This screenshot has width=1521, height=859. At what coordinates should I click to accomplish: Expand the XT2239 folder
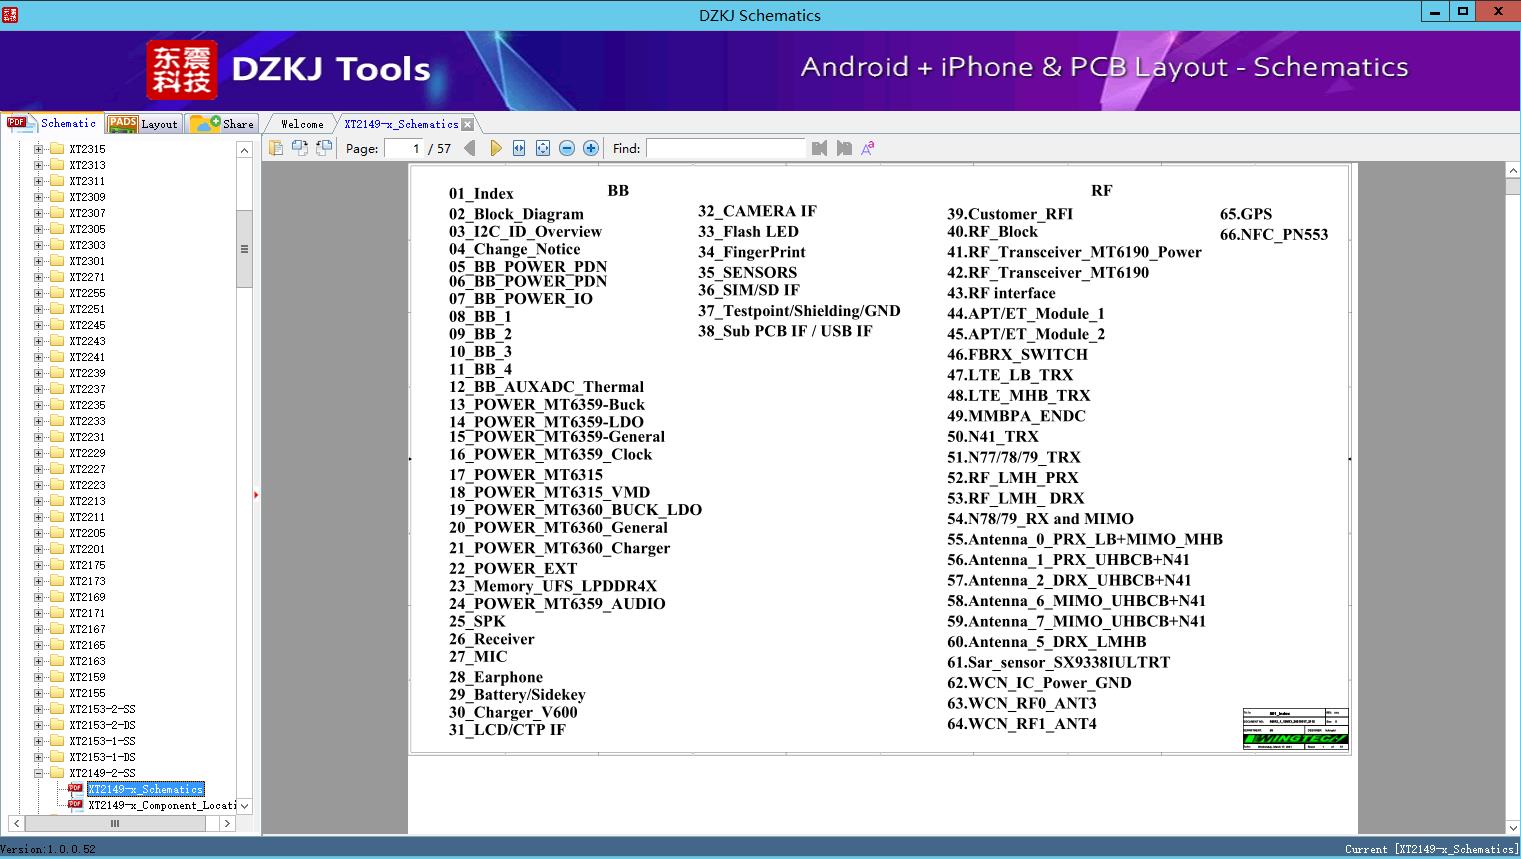coord(39,373)
